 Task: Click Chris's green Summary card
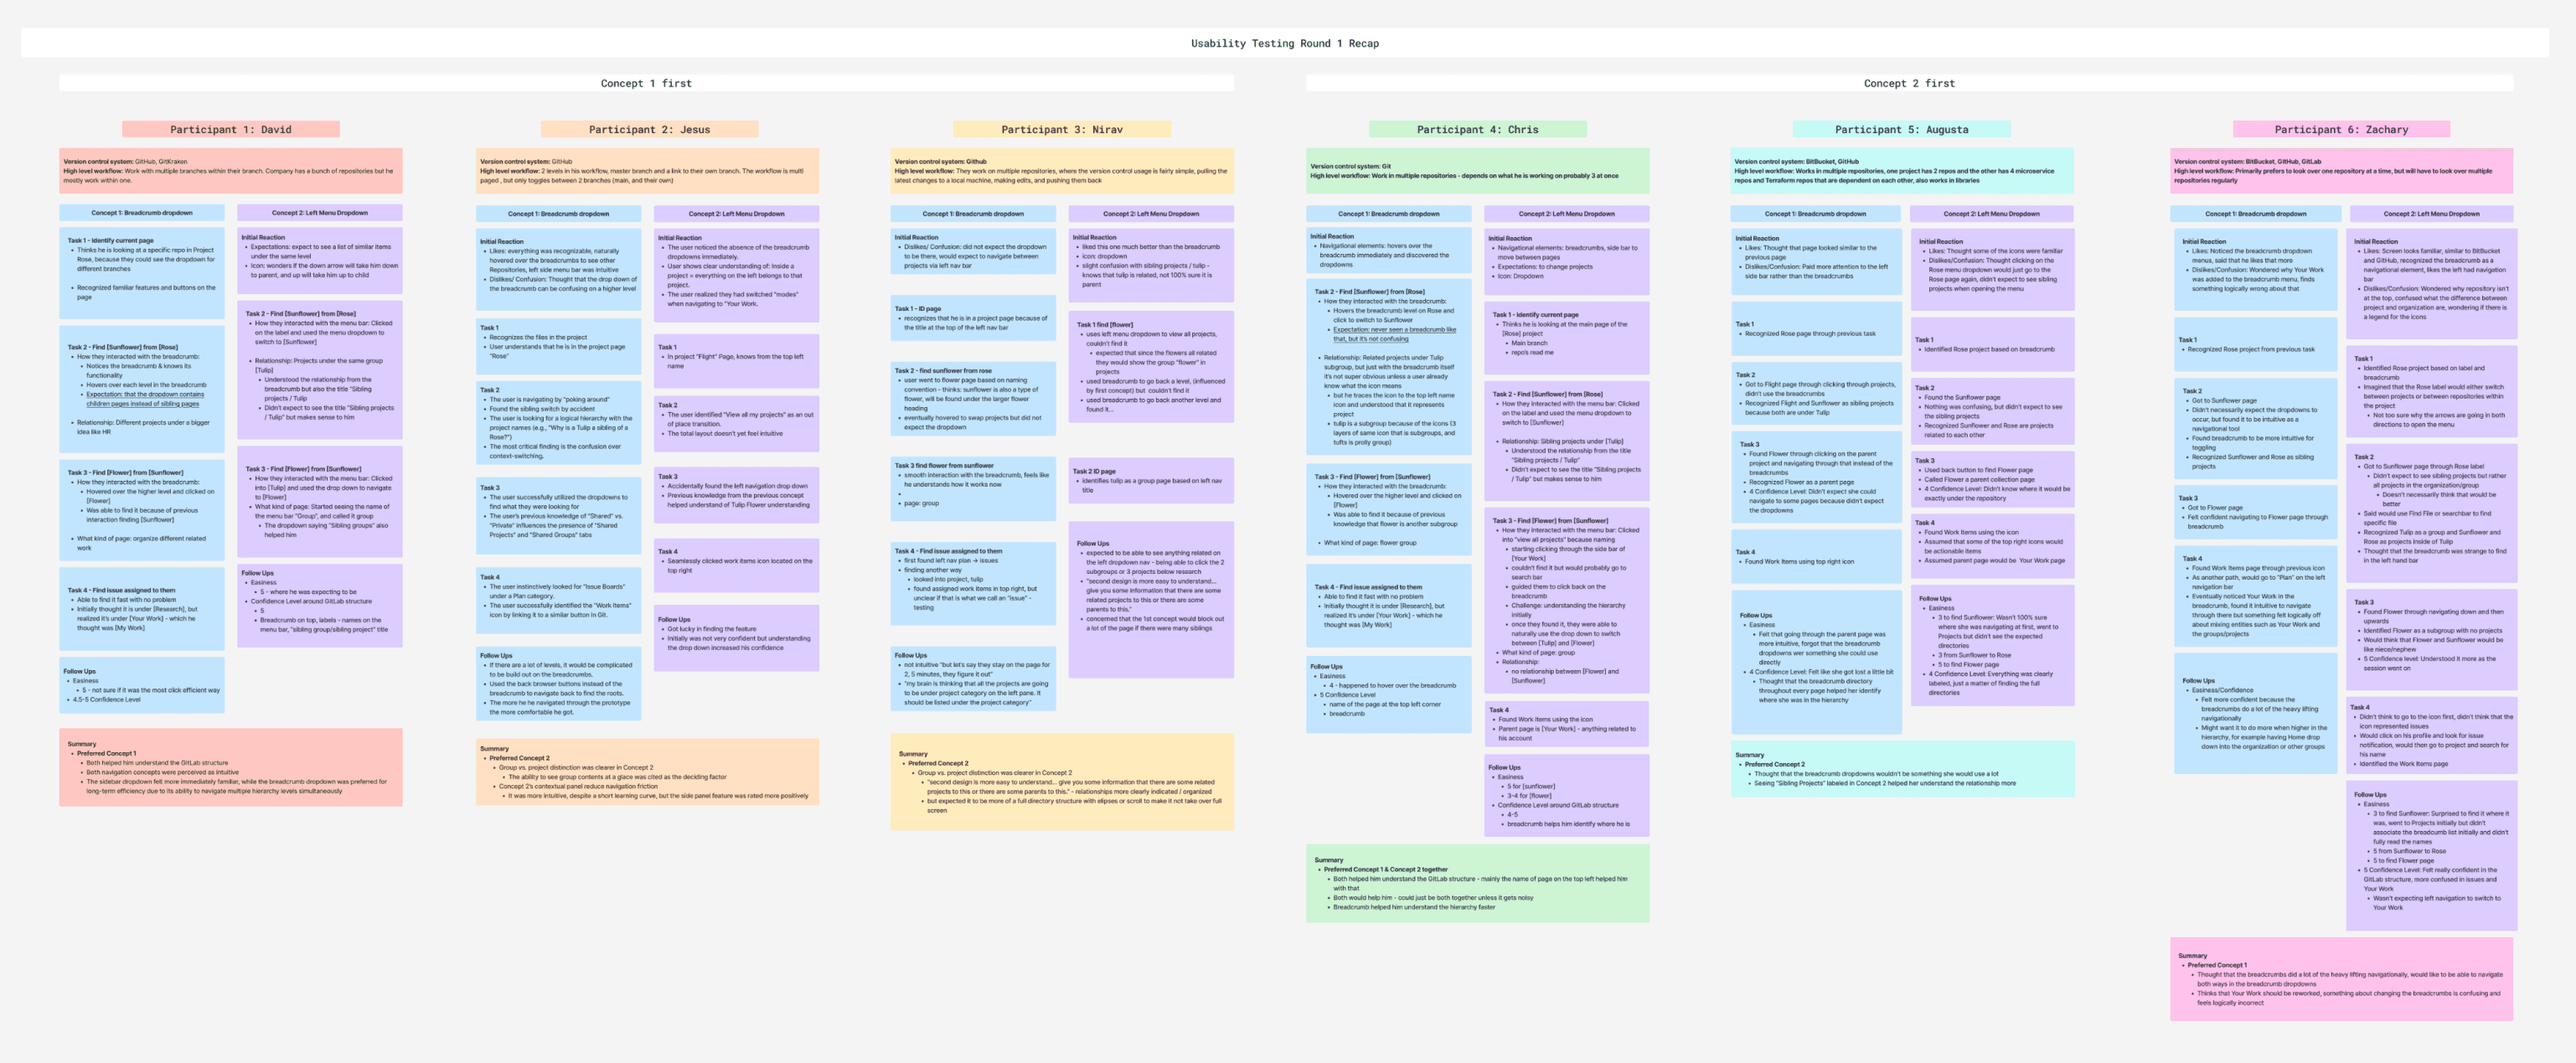(1477, 883)
